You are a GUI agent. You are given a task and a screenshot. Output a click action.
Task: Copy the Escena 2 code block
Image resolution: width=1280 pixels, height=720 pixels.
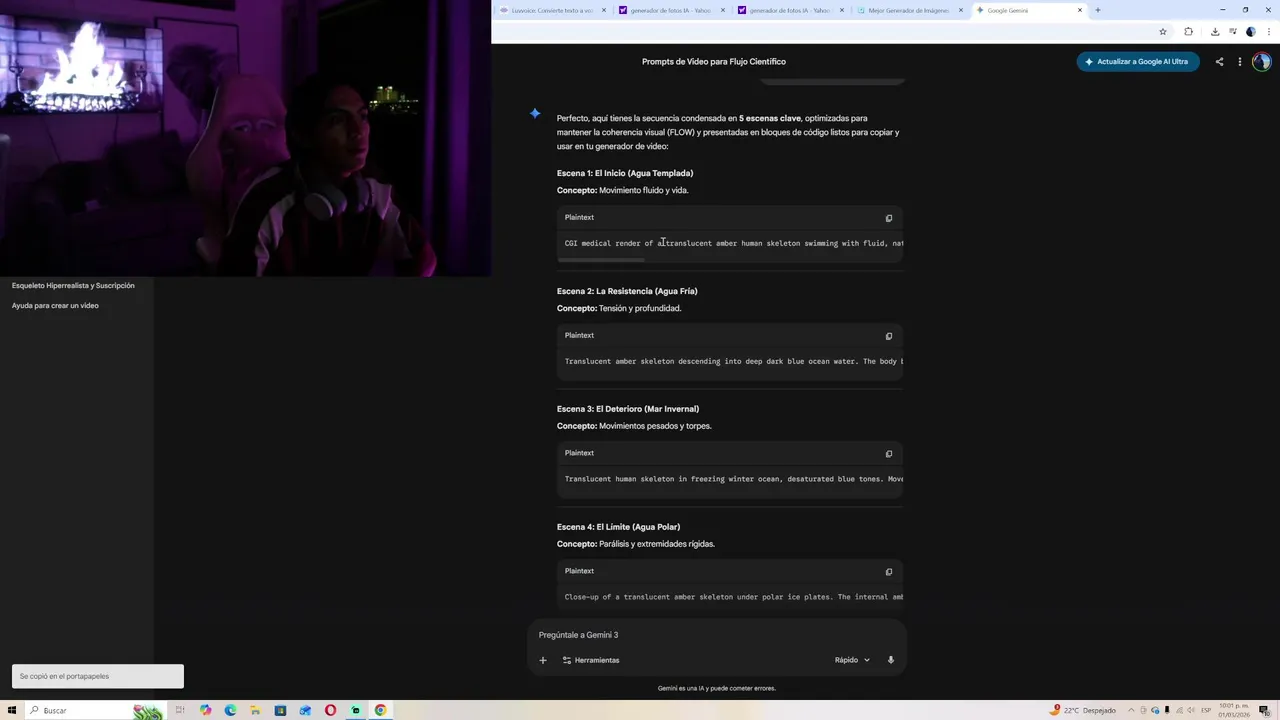point(888,336)
